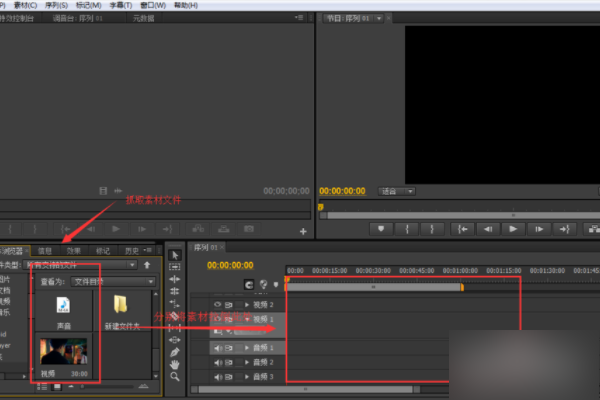Screen dimensions: 600x400
Task: Open the 适合 zoom level dropdown
Action: click(x=397, y=191)
